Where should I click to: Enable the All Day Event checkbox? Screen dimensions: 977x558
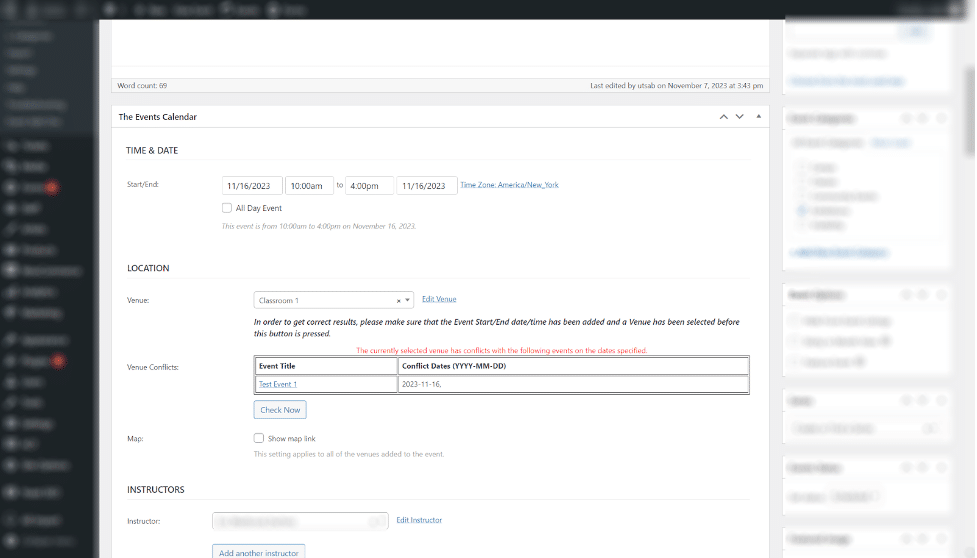tap(227, 208)
